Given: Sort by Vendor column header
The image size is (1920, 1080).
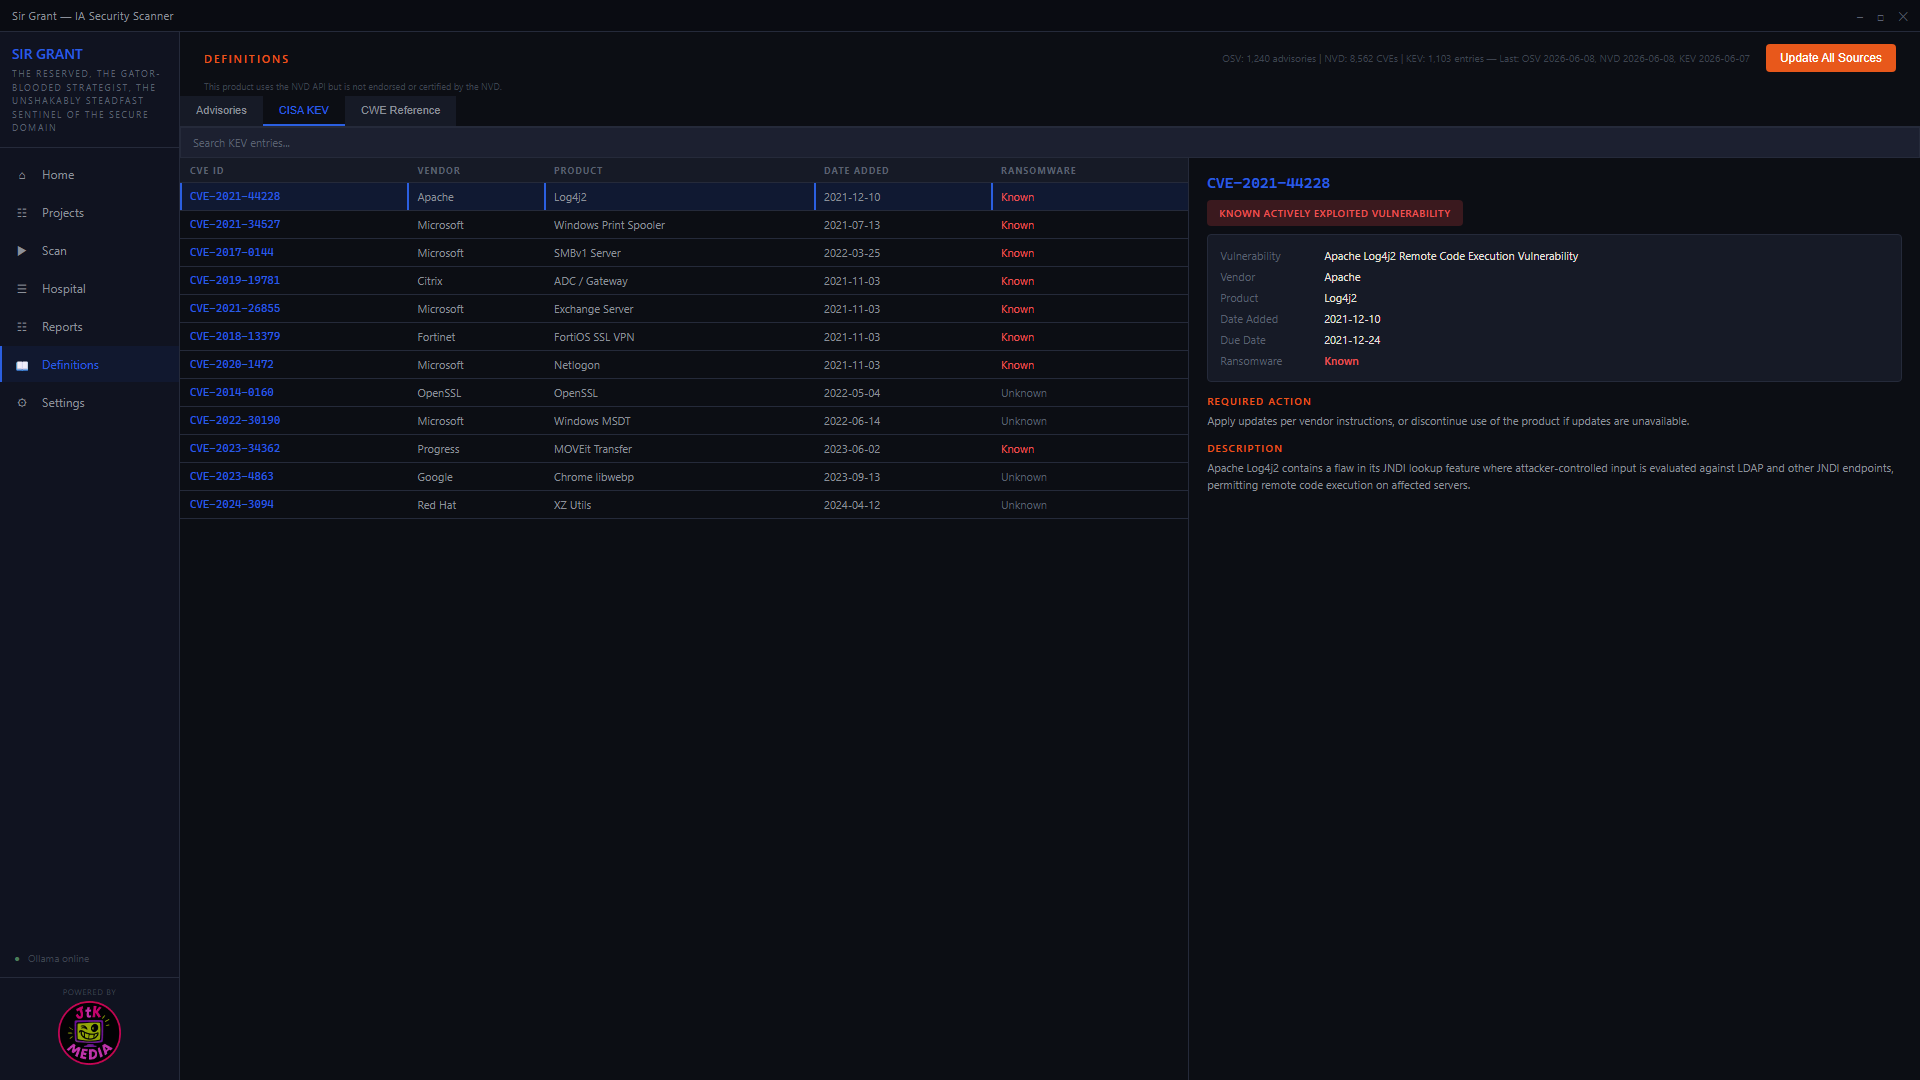Looking at the screenshot, I should coord(439,171).
